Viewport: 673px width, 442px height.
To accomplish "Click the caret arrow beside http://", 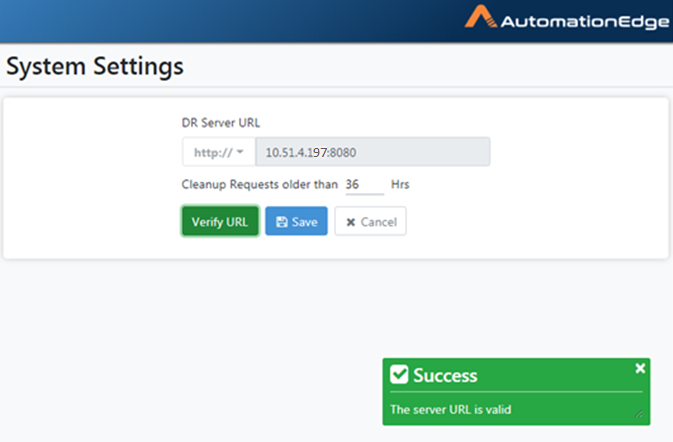I will coord(240,152).
